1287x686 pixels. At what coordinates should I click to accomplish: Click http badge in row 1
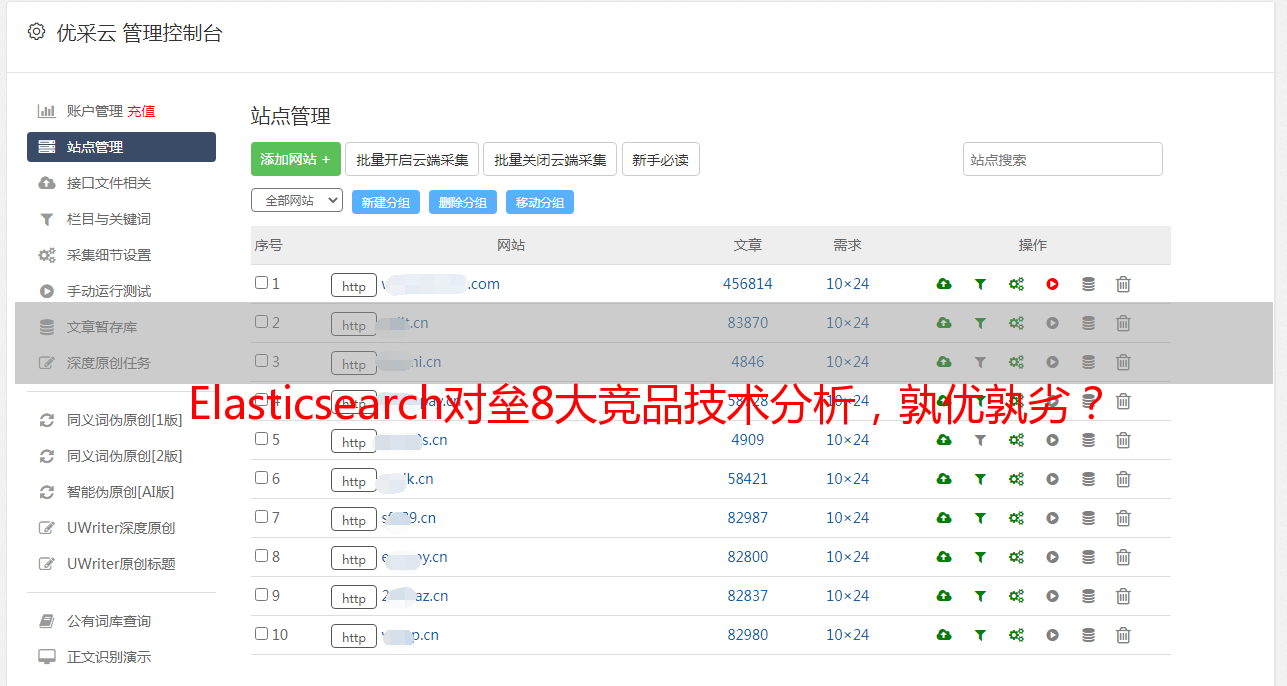pos(354,286)
